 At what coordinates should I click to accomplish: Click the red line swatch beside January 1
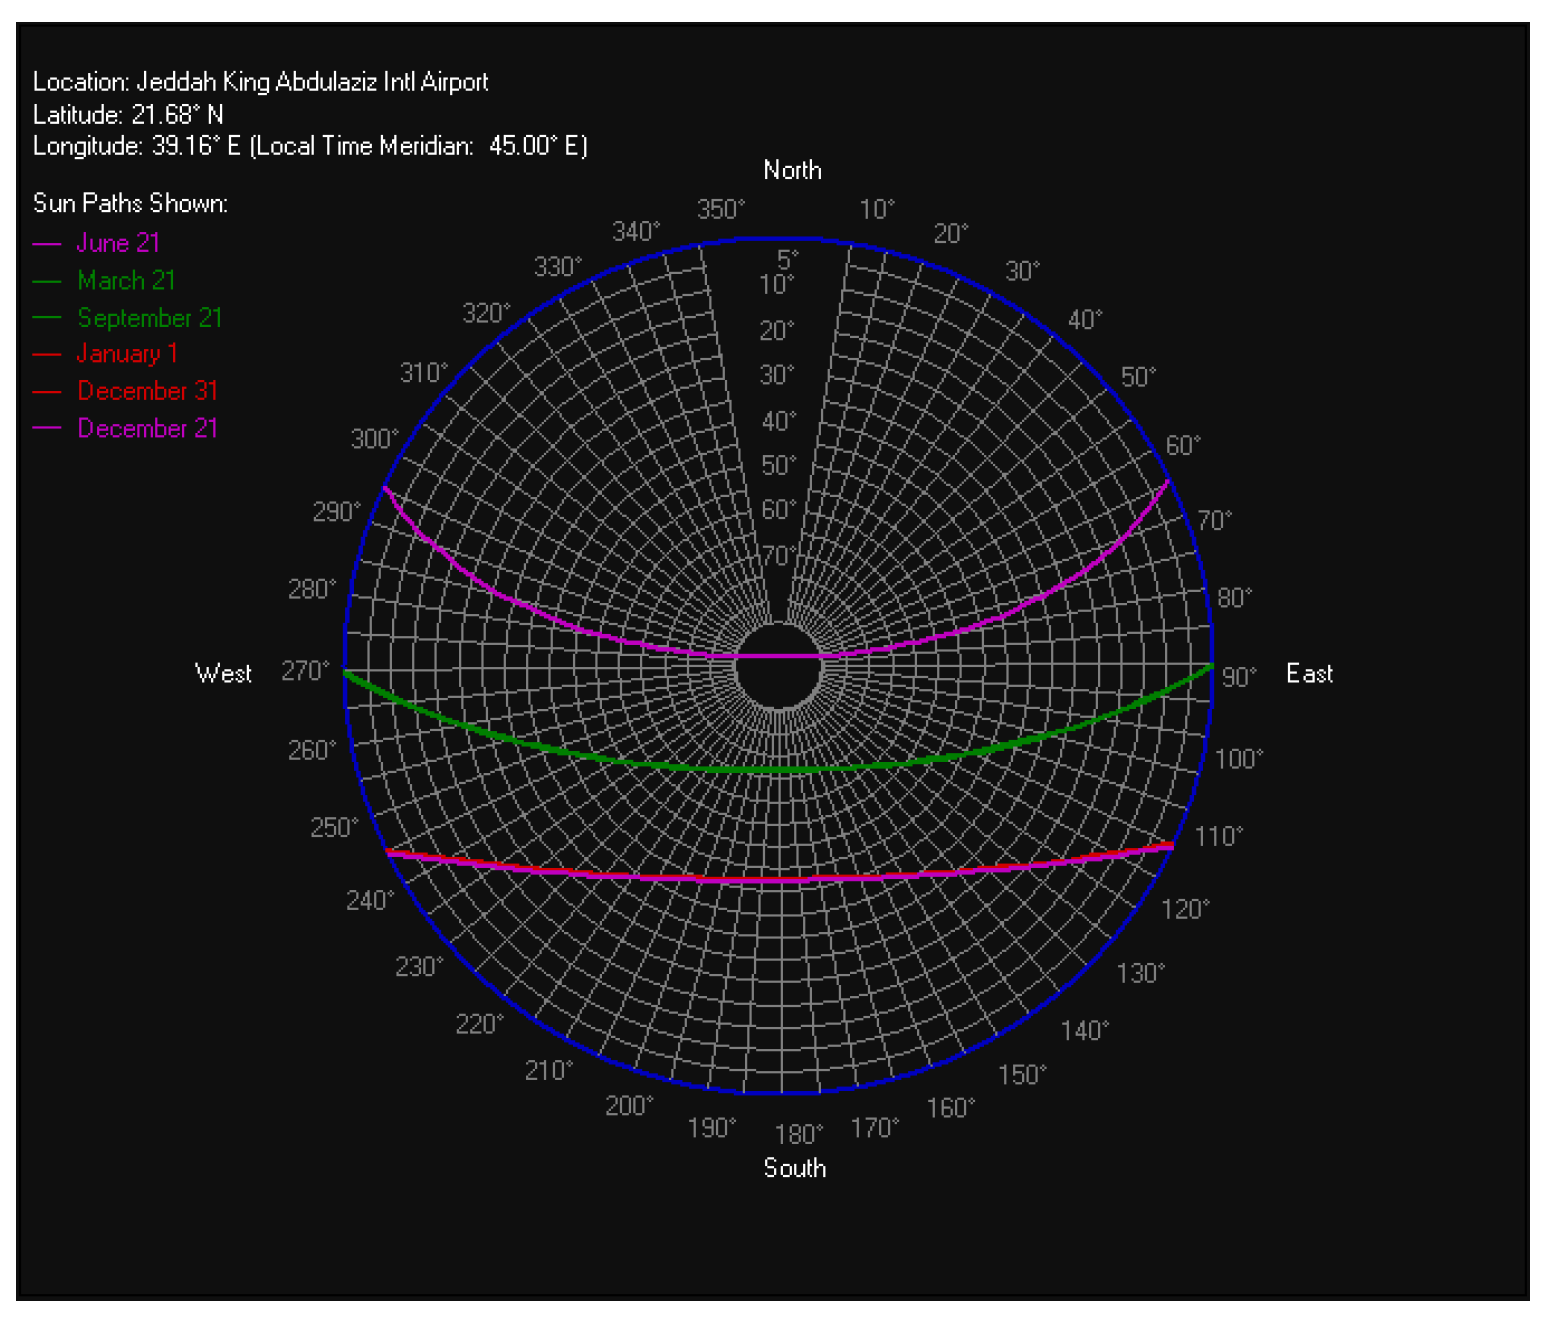[47, 355]
